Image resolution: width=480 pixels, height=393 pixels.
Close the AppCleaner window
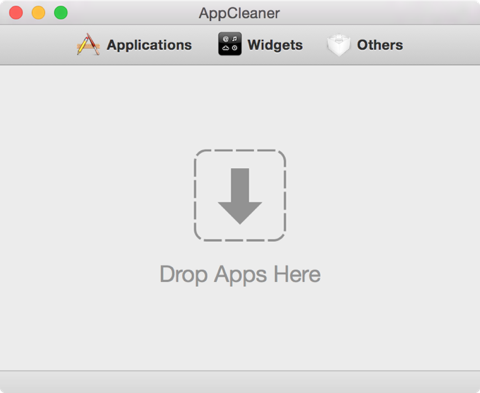pyautogui.click(x=16, y=13)
